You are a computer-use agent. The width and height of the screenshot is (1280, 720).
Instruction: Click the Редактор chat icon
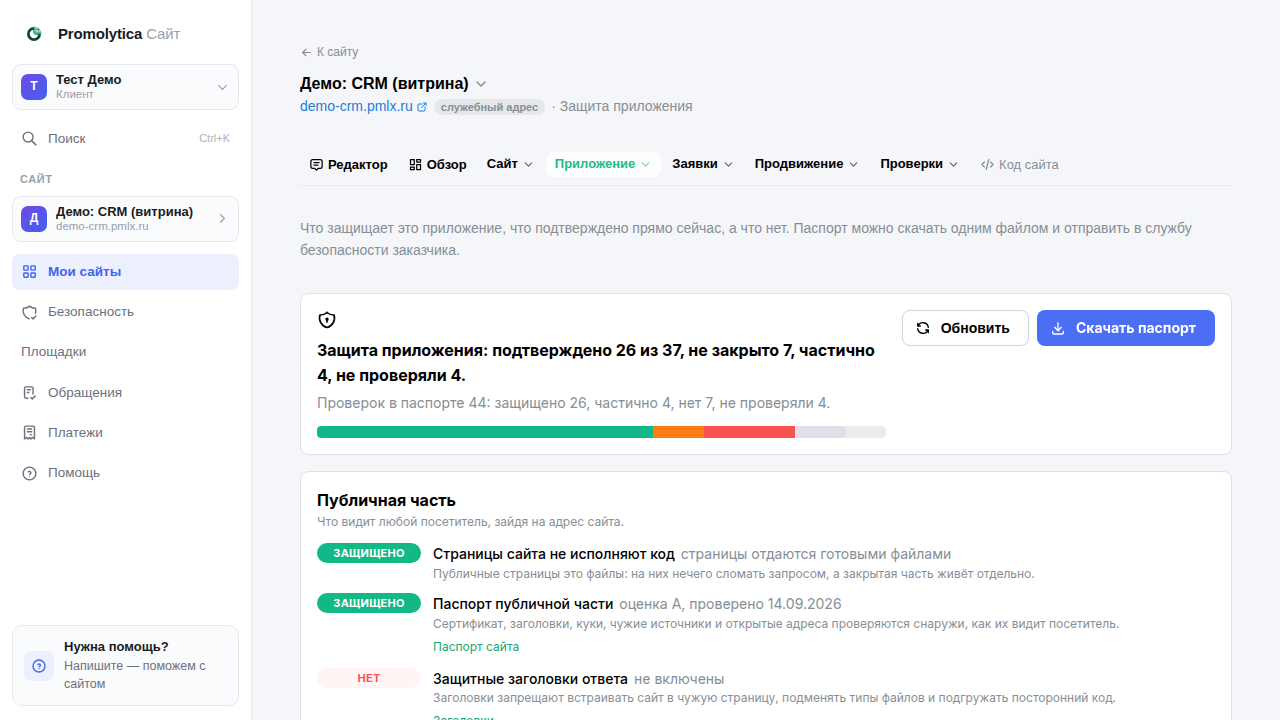click(316, 165)
